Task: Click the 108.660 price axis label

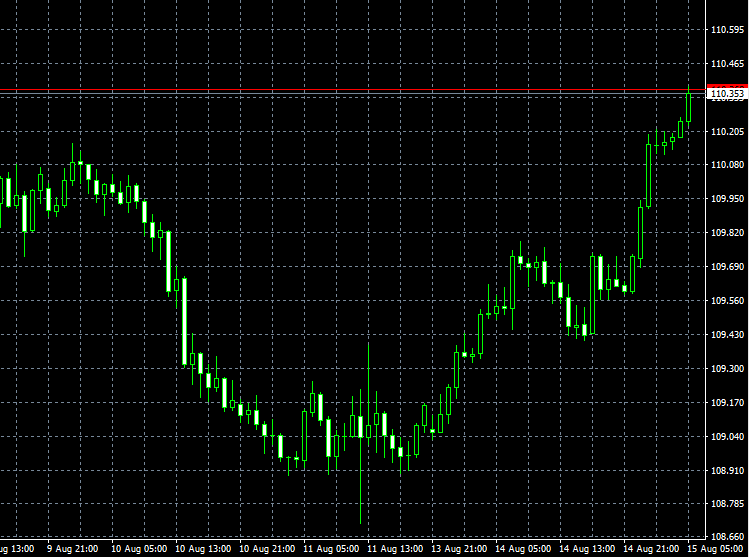Action: [728, 536]
